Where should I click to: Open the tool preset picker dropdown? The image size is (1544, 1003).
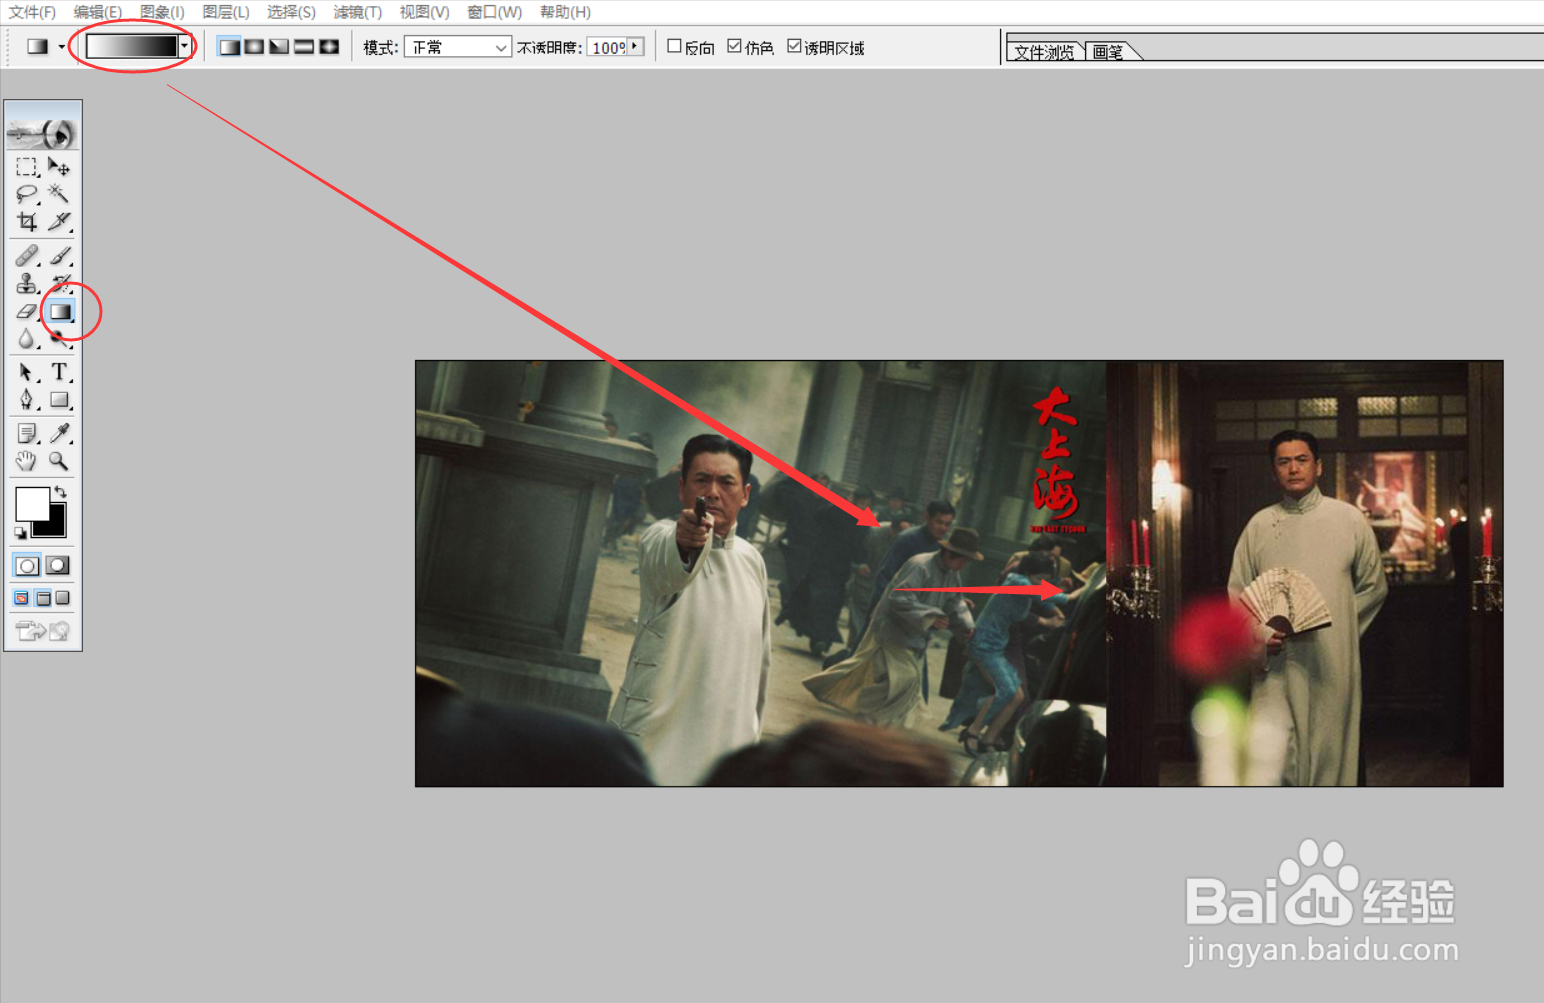[x=62, y=47]
